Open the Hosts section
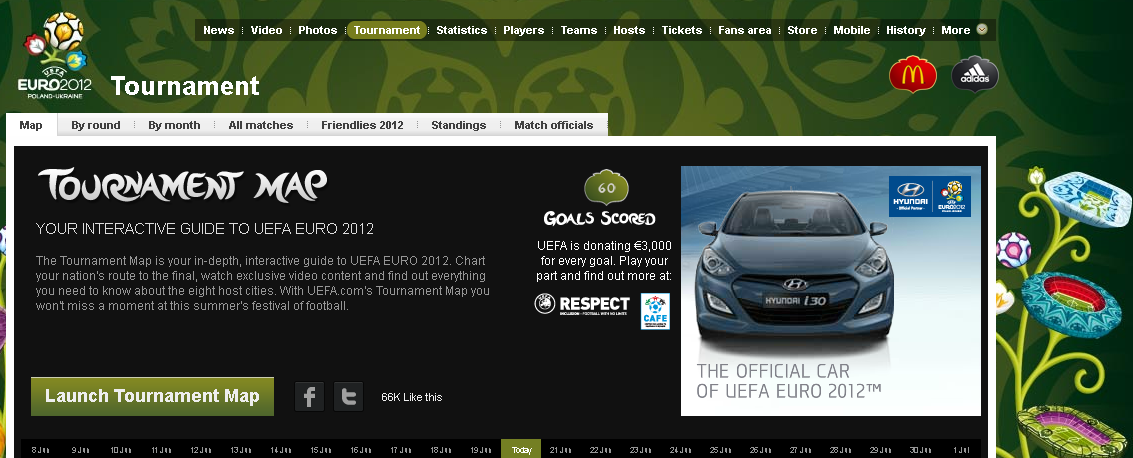The image size is (1133, 458). (629, 30)
